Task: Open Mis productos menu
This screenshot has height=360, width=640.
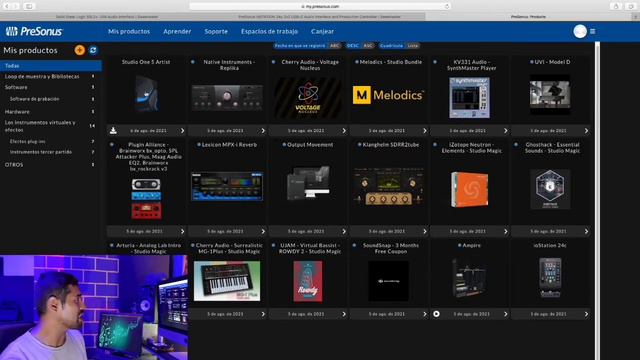Action: click(129, 31)
